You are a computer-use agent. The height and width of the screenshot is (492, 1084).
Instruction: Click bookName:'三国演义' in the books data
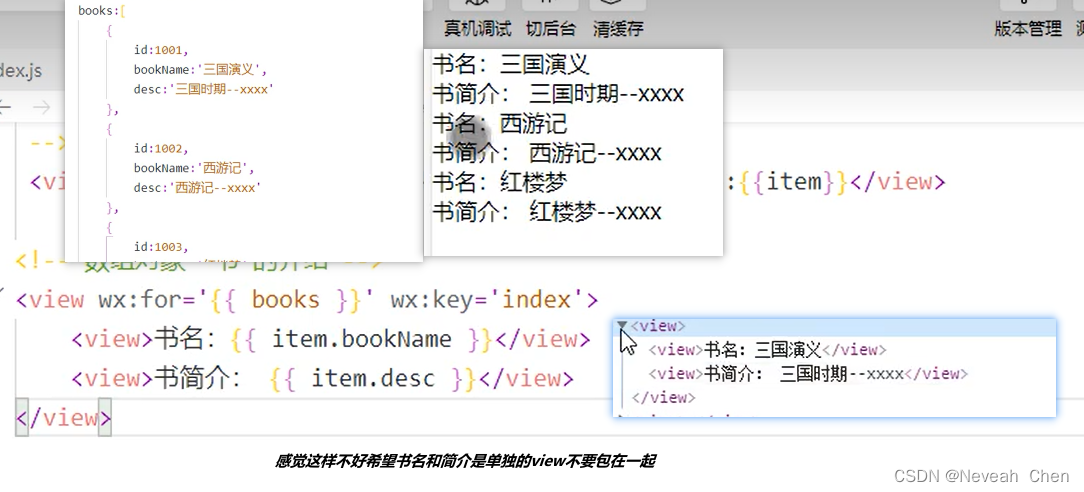pos(200,70)
